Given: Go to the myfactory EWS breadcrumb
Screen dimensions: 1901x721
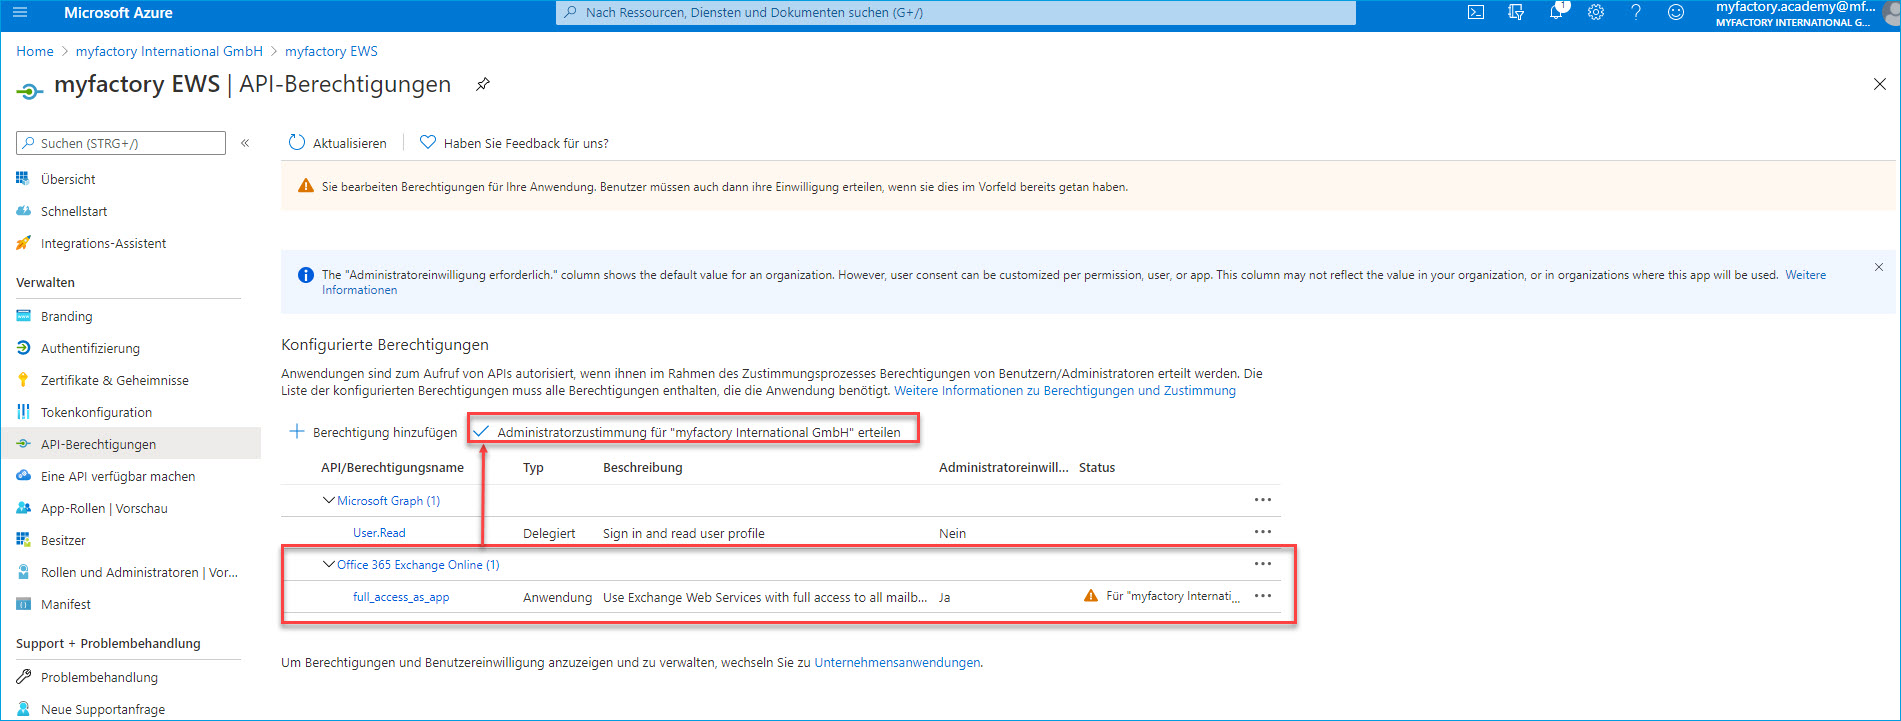Looking at the screenshot, I should click(x=331, y=51).
